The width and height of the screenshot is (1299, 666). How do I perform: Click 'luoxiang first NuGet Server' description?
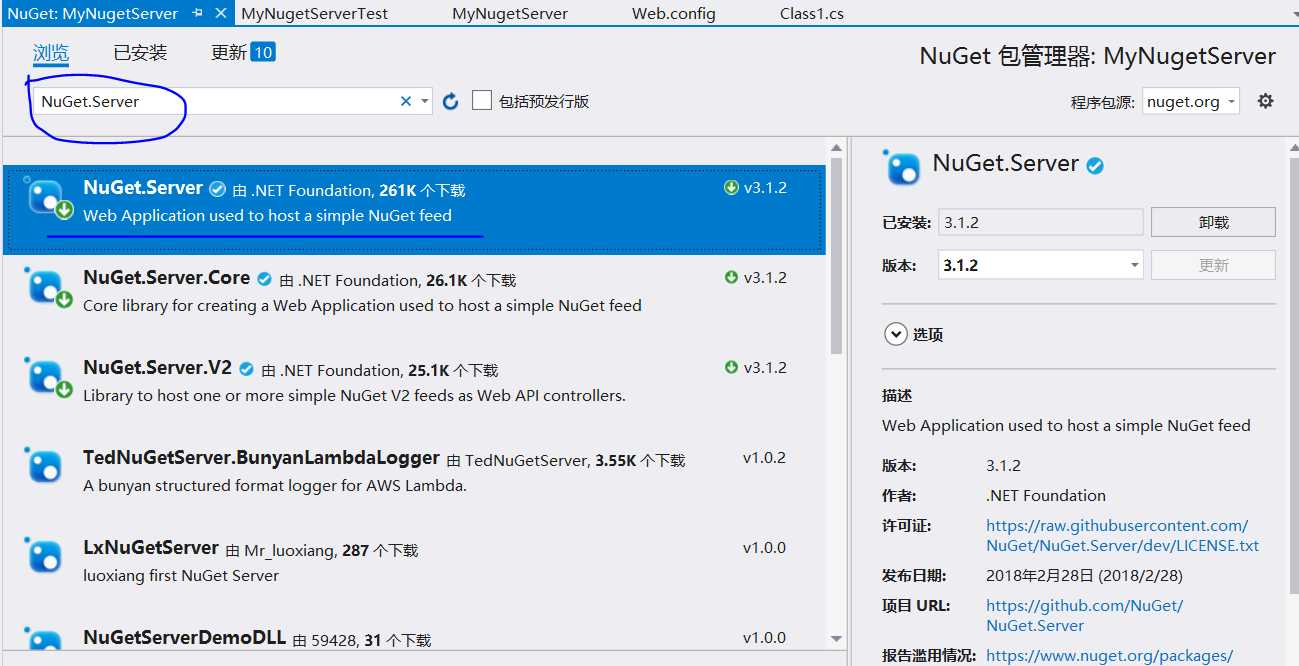[x=181, y=575]
